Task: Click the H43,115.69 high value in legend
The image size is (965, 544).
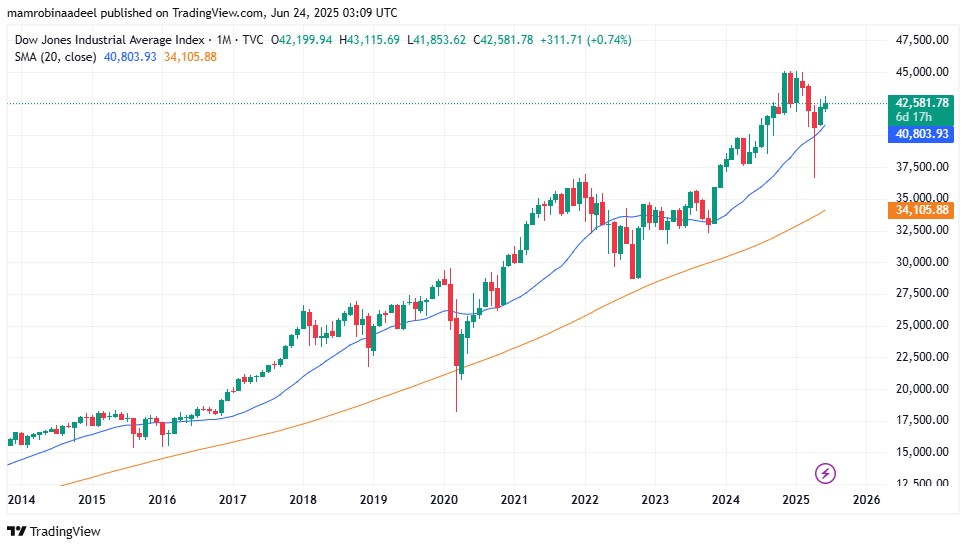Action: click(x=369, y=40)
